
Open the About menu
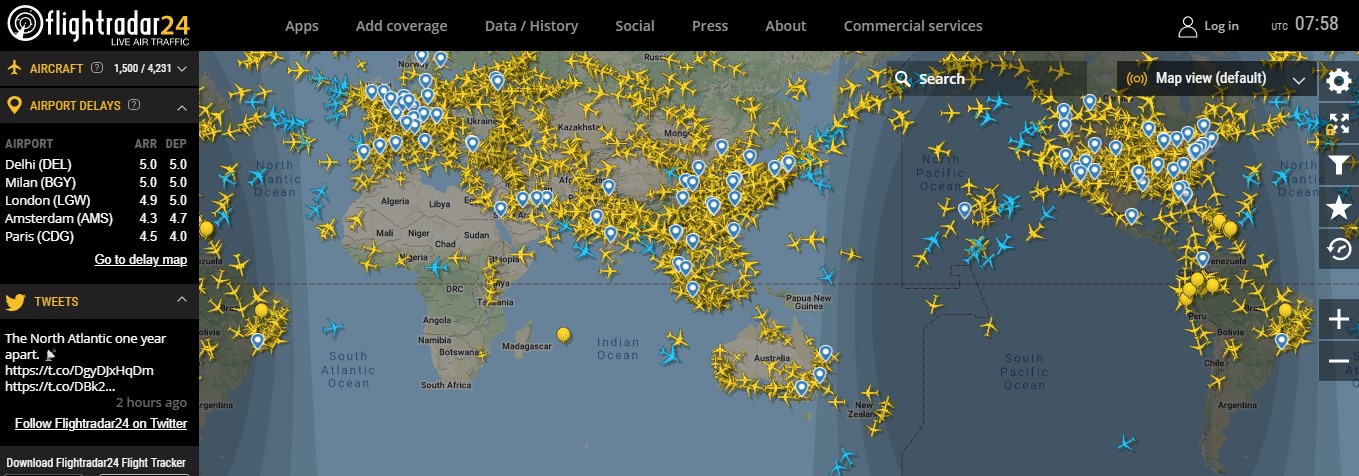pos(786,26)
